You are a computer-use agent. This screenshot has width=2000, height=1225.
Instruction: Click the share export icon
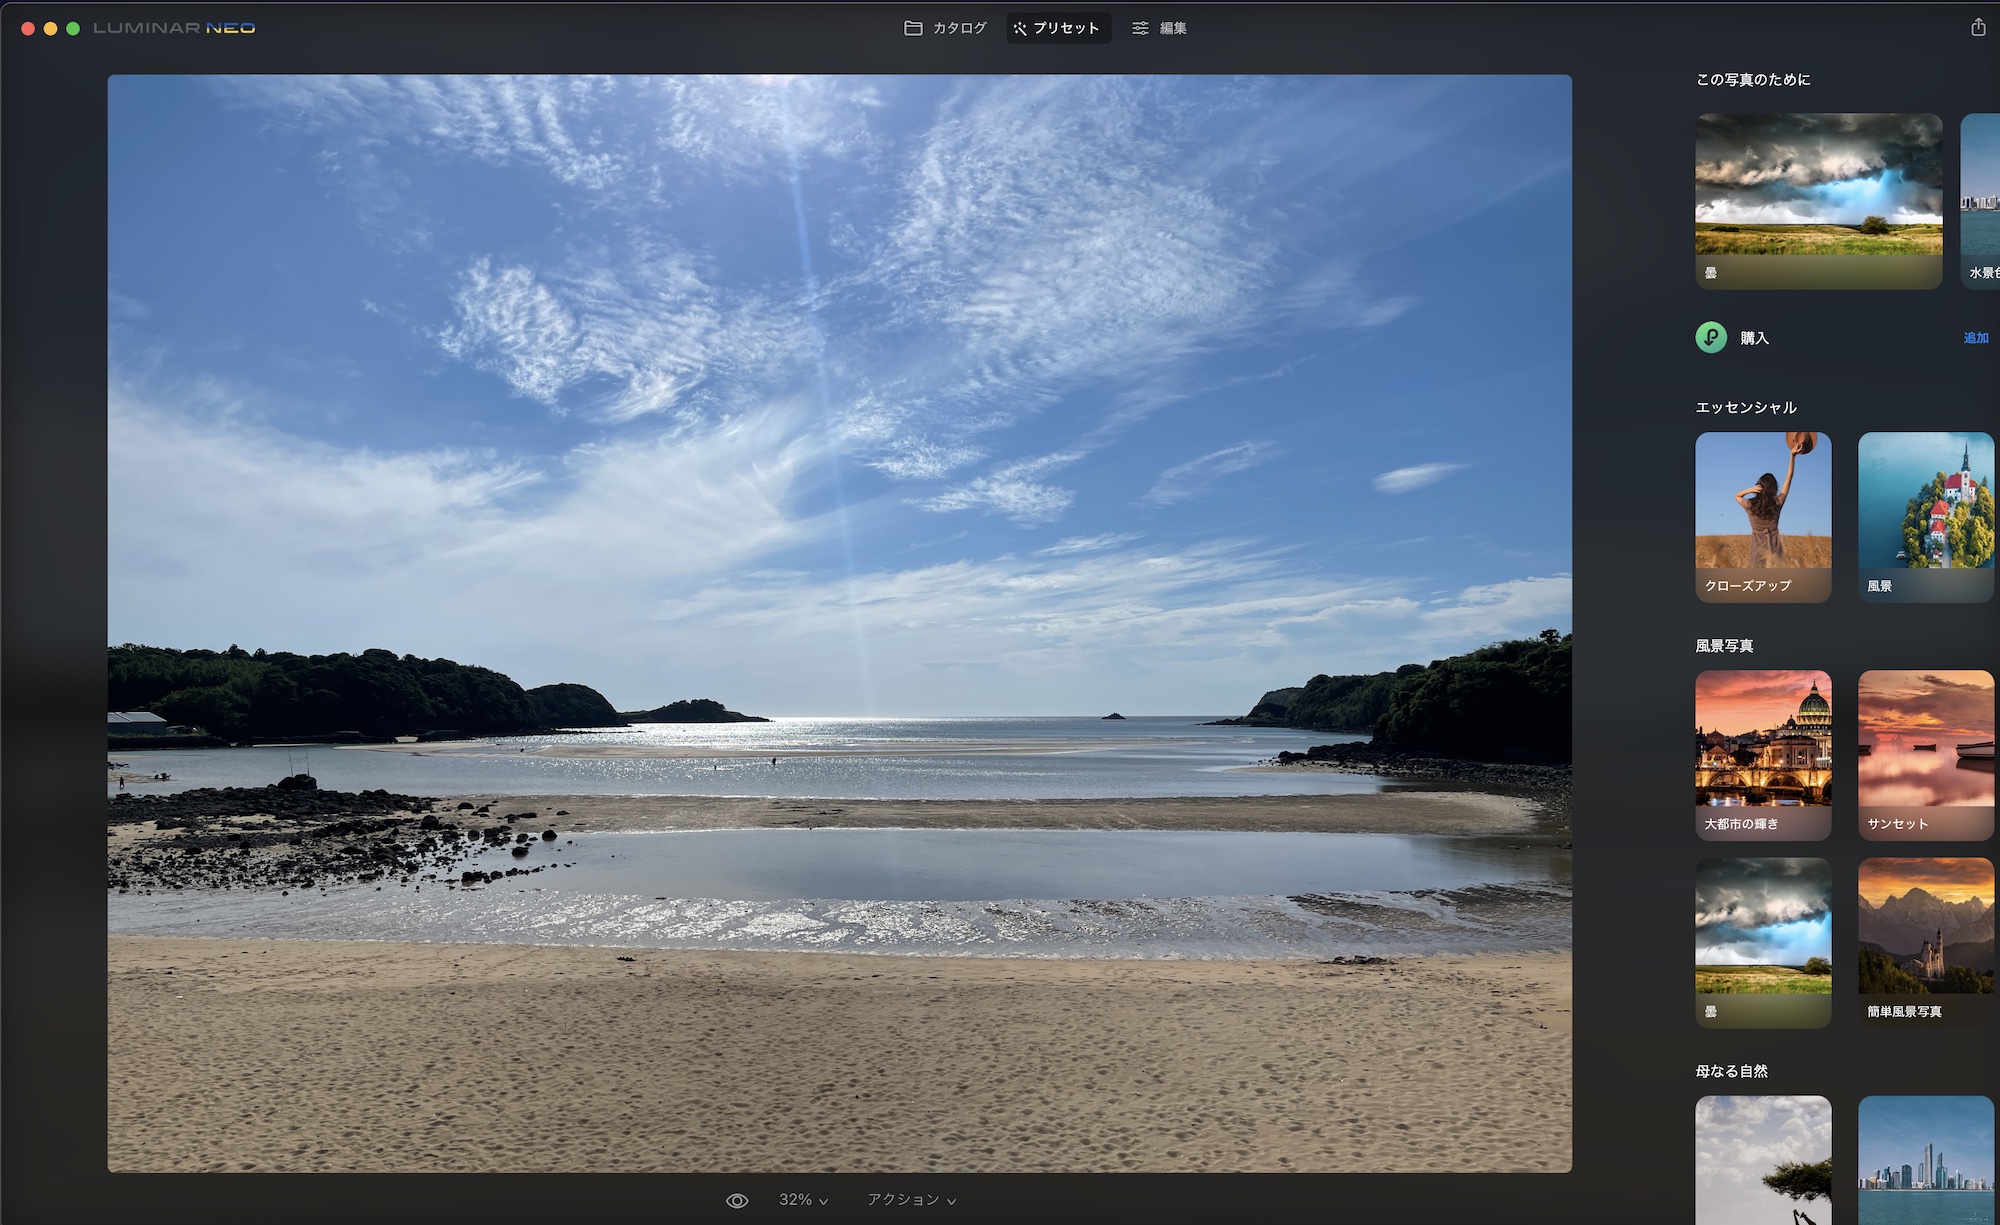(x=1977, y=27)
